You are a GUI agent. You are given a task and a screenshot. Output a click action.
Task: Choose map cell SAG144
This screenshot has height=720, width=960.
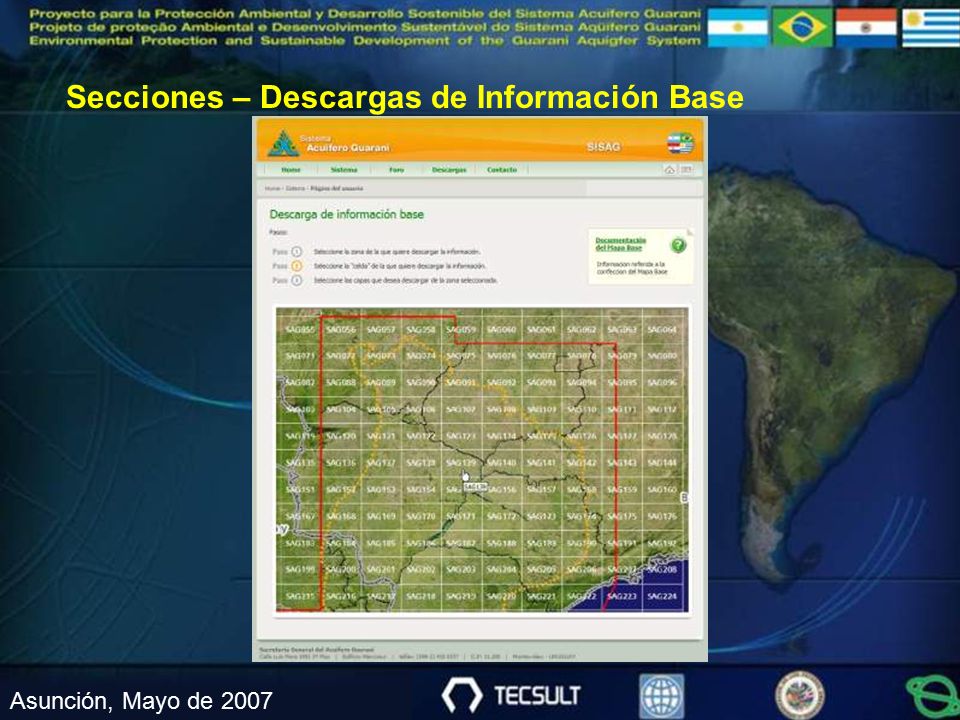[x=662, y=463]
